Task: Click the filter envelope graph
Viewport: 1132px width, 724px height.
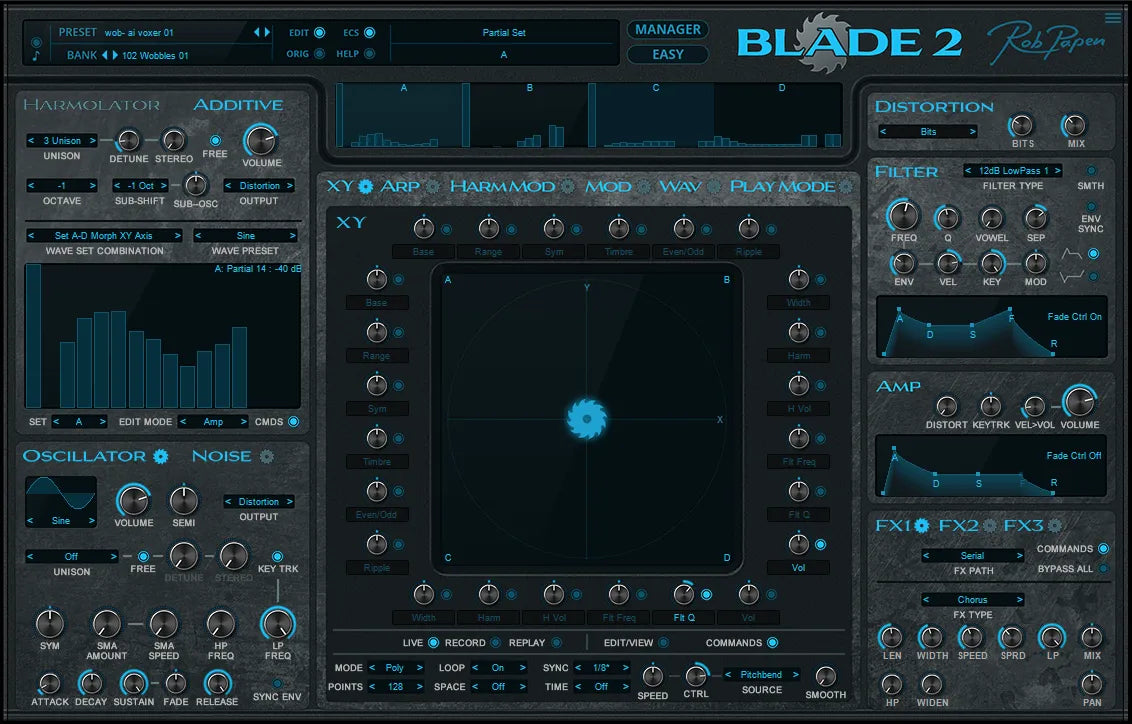Action: click(x=991, y=326)
